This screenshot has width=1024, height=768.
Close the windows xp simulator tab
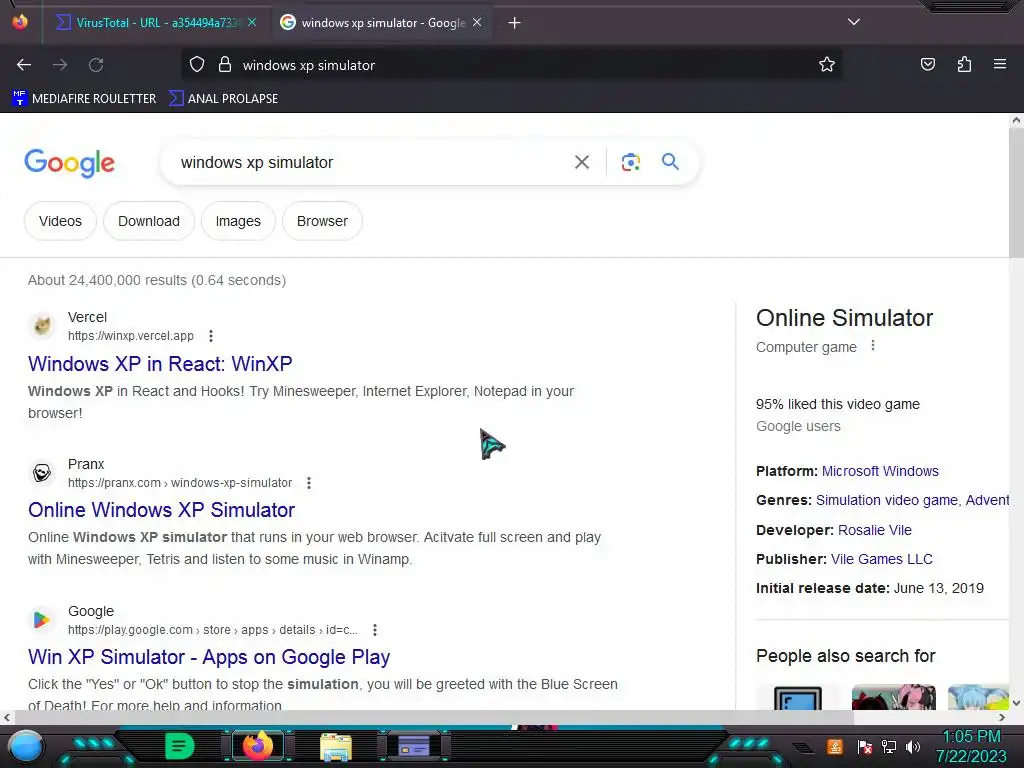tap(477, 22)
